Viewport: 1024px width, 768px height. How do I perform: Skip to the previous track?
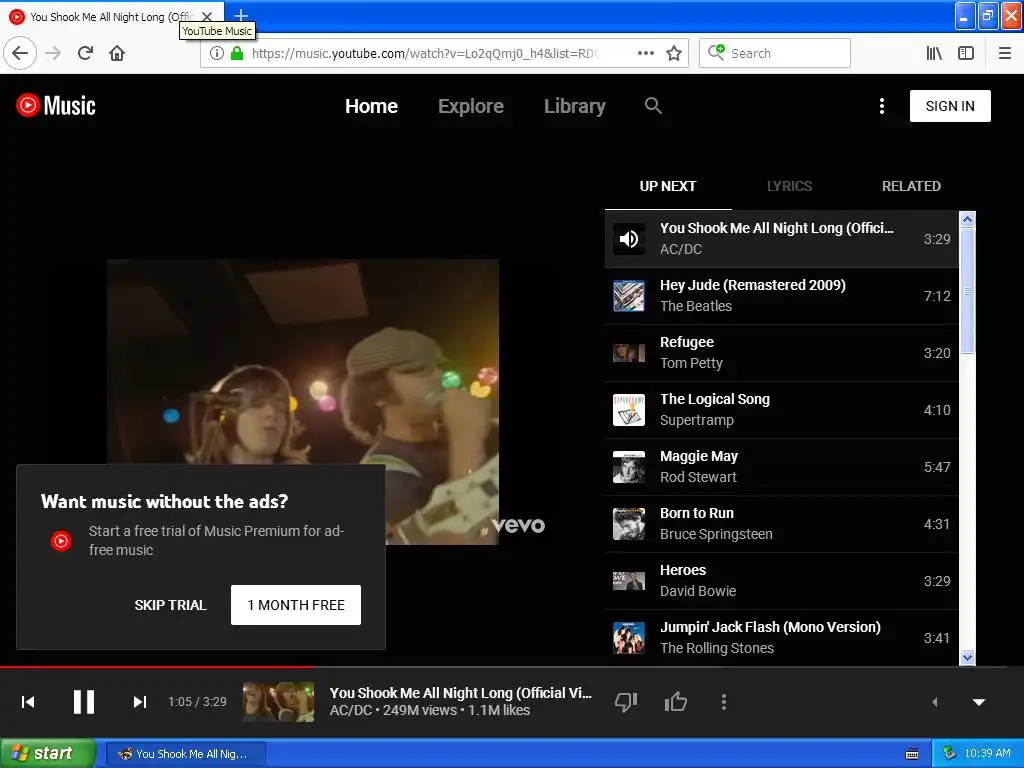click(x=28, y=702)
